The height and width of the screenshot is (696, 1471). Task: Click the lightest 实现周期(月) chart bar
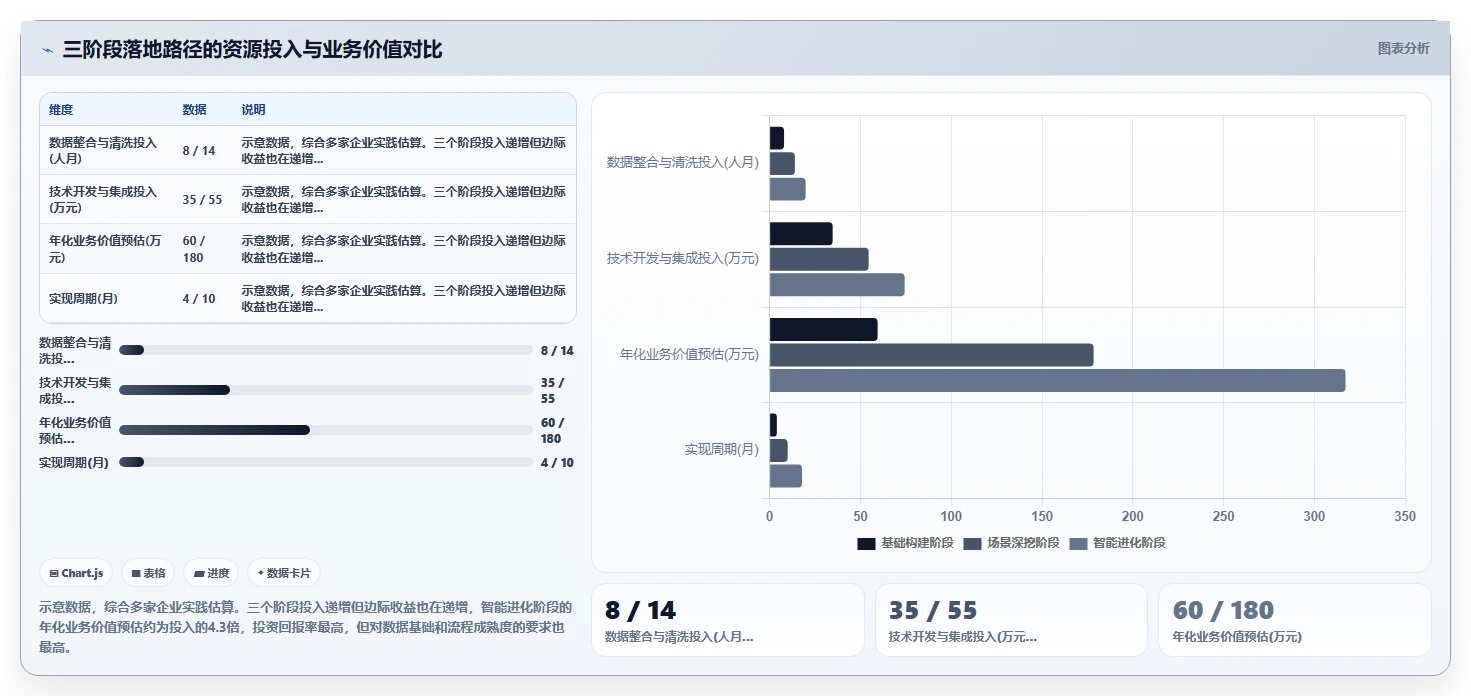coord(785,476)
